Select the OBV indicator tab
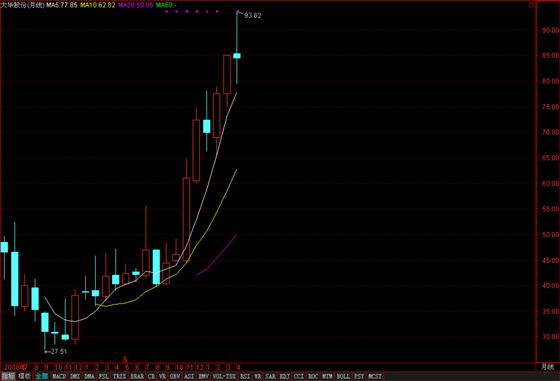560x381 pixels. 175,376
